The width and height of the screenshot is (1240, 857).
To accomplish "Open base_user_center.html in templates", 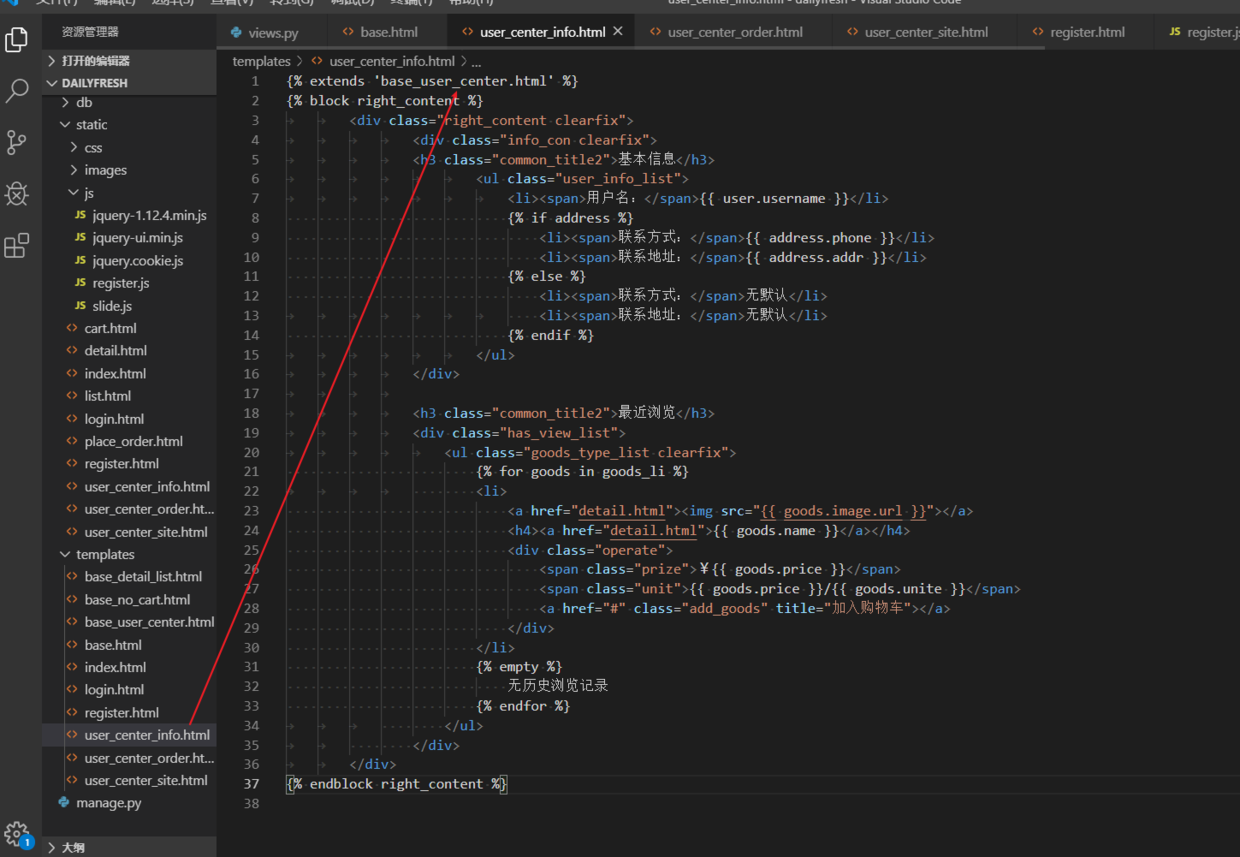I will (x=149, y=622).
